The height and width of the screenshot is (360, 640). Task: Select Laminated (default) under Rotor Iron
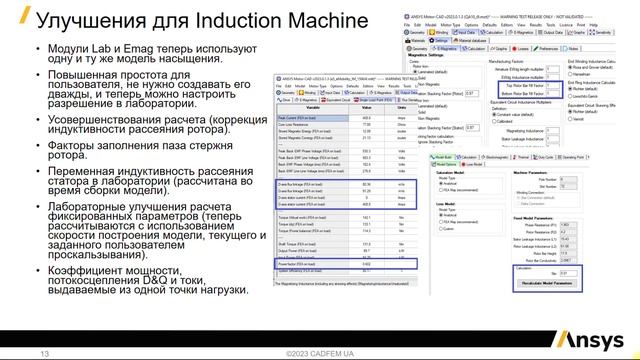point(430,72)
